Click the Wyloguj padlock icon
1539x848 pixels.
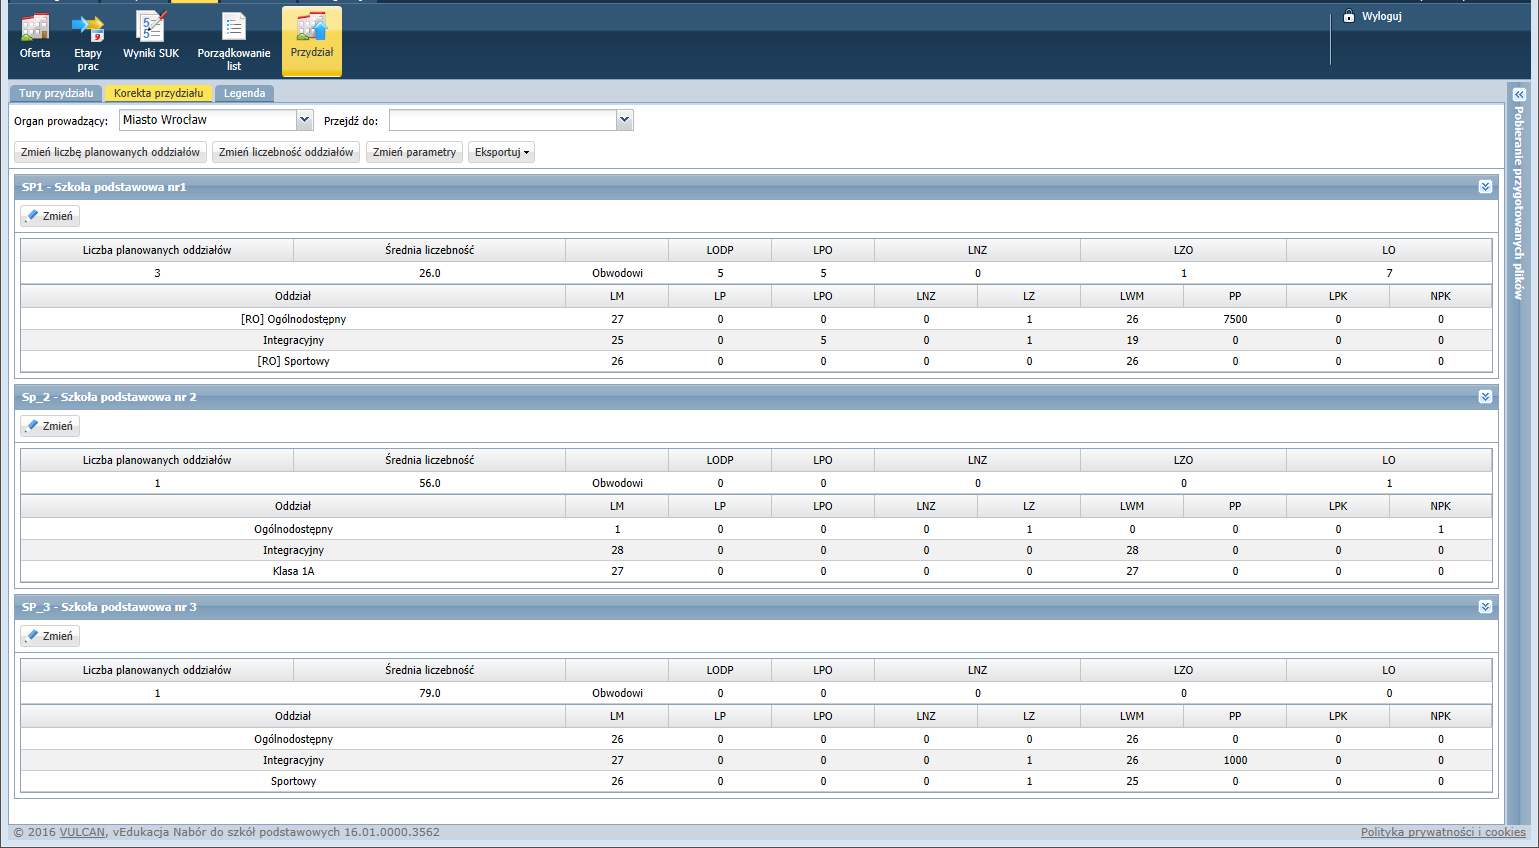[1349, 16]
